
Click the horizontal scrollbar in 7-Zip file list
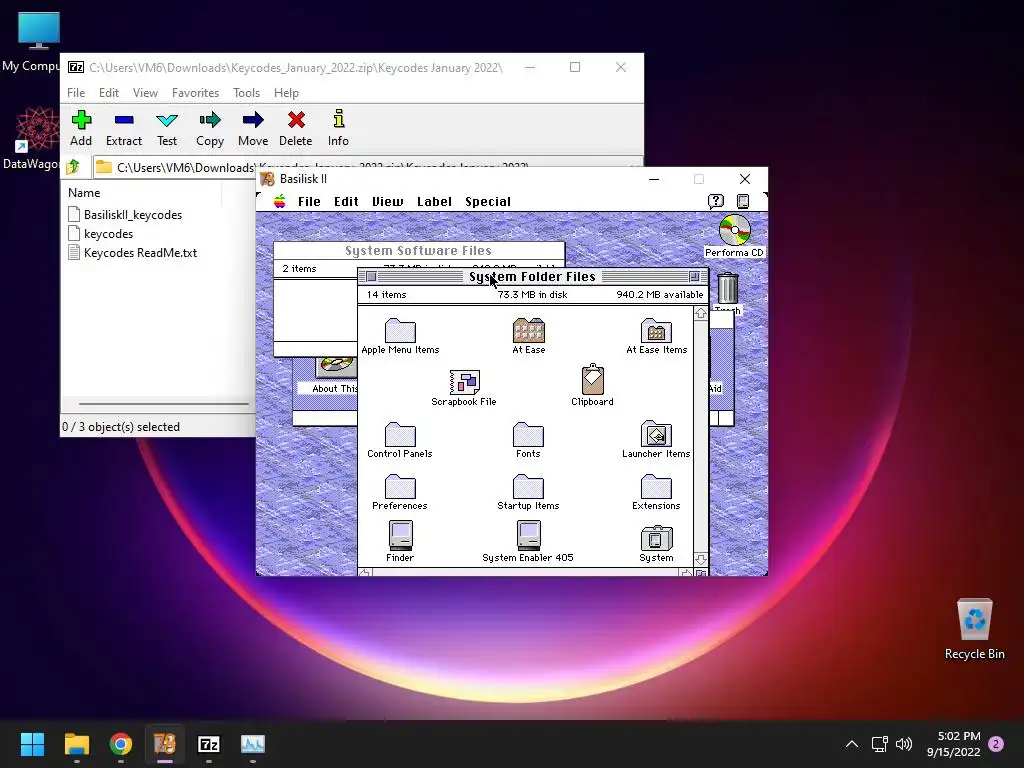point(163,404)
